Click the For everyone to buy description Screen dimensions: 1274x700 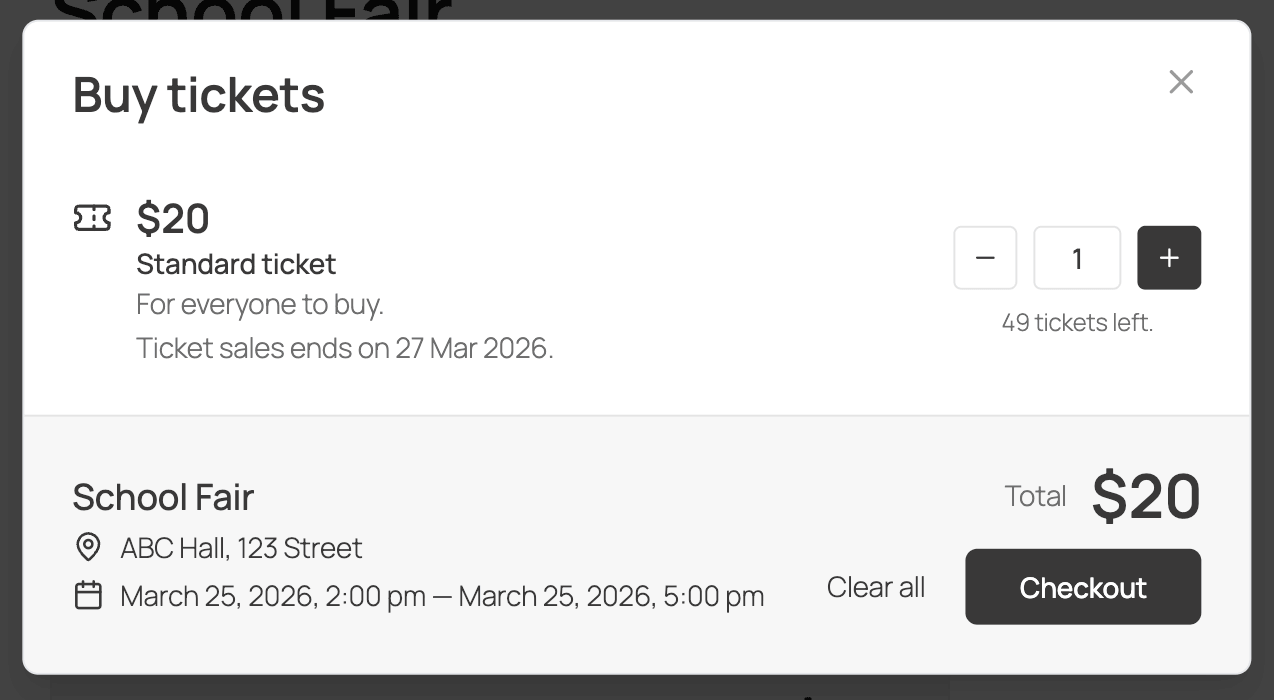point(260,303)
